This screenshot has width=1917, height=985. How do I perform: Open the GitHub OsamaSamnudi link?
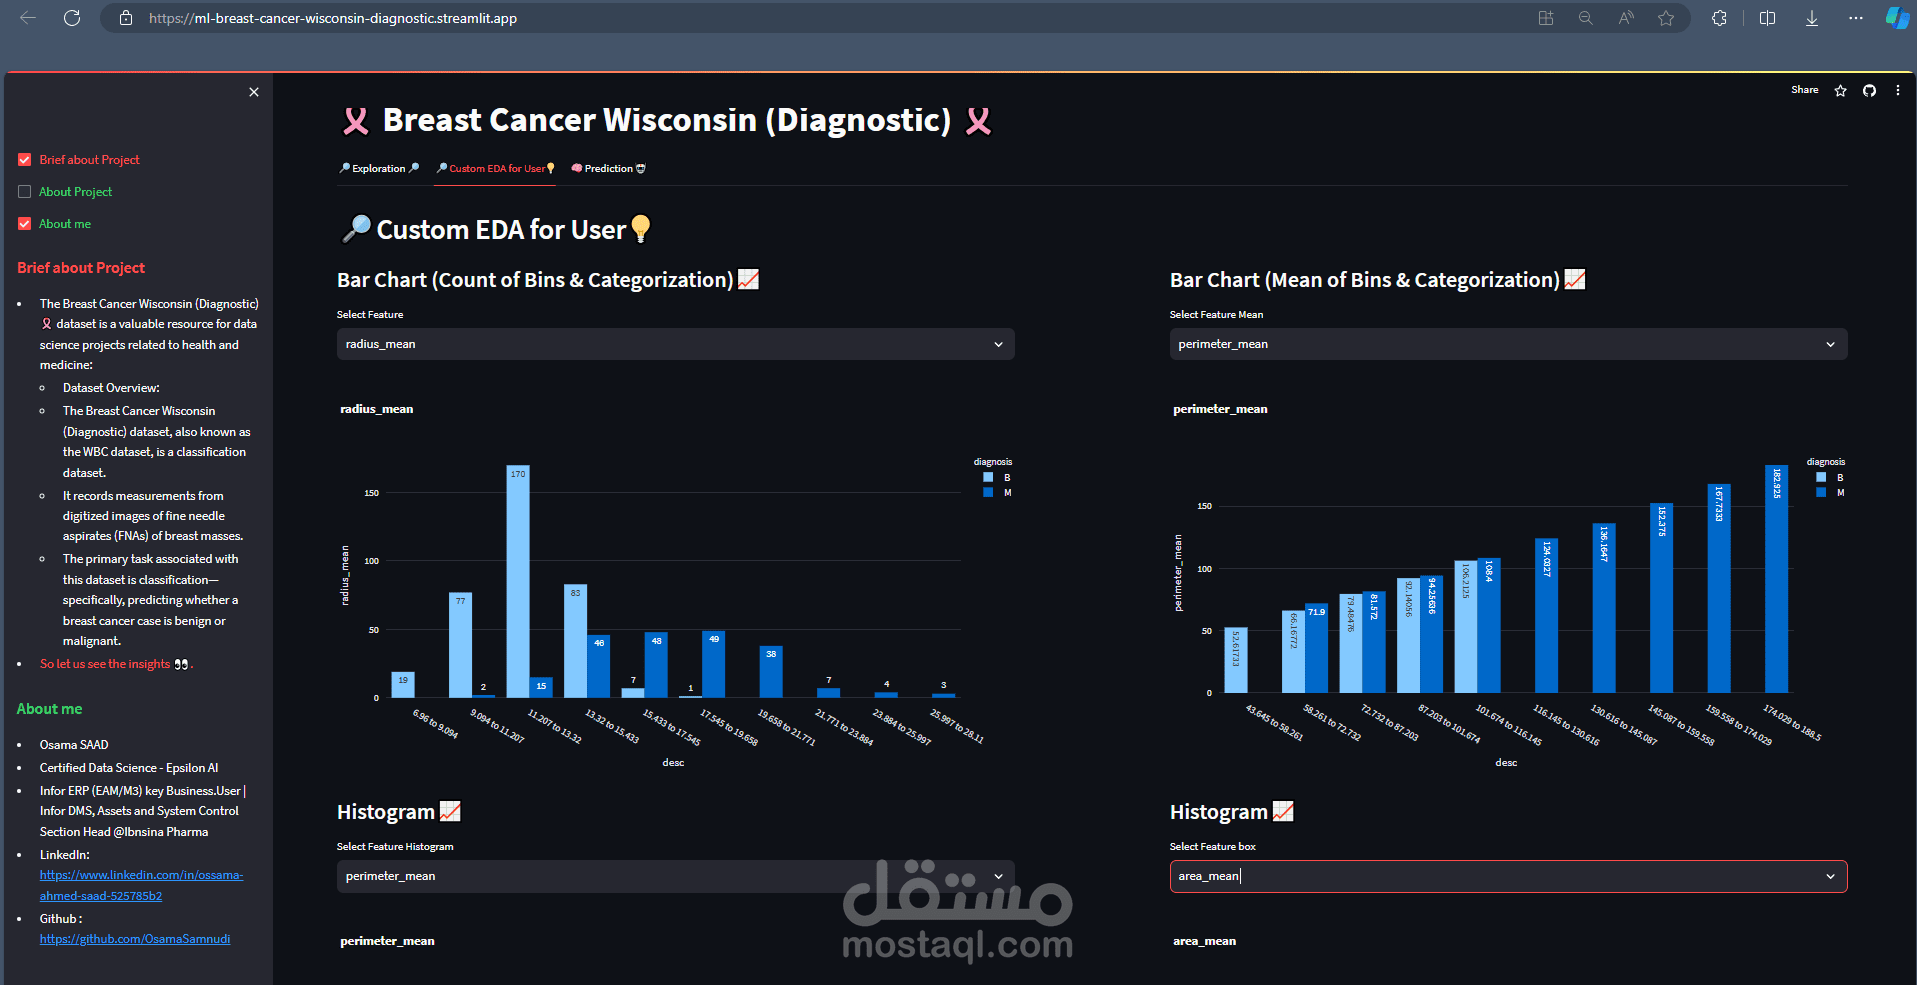pos(135,939)
